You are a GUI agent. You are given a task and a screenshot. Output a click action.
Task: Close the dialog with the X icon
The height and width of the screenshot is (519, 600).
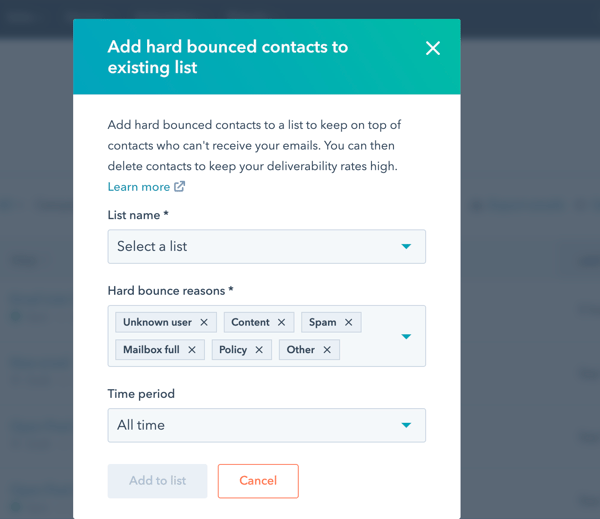(433, 48)
